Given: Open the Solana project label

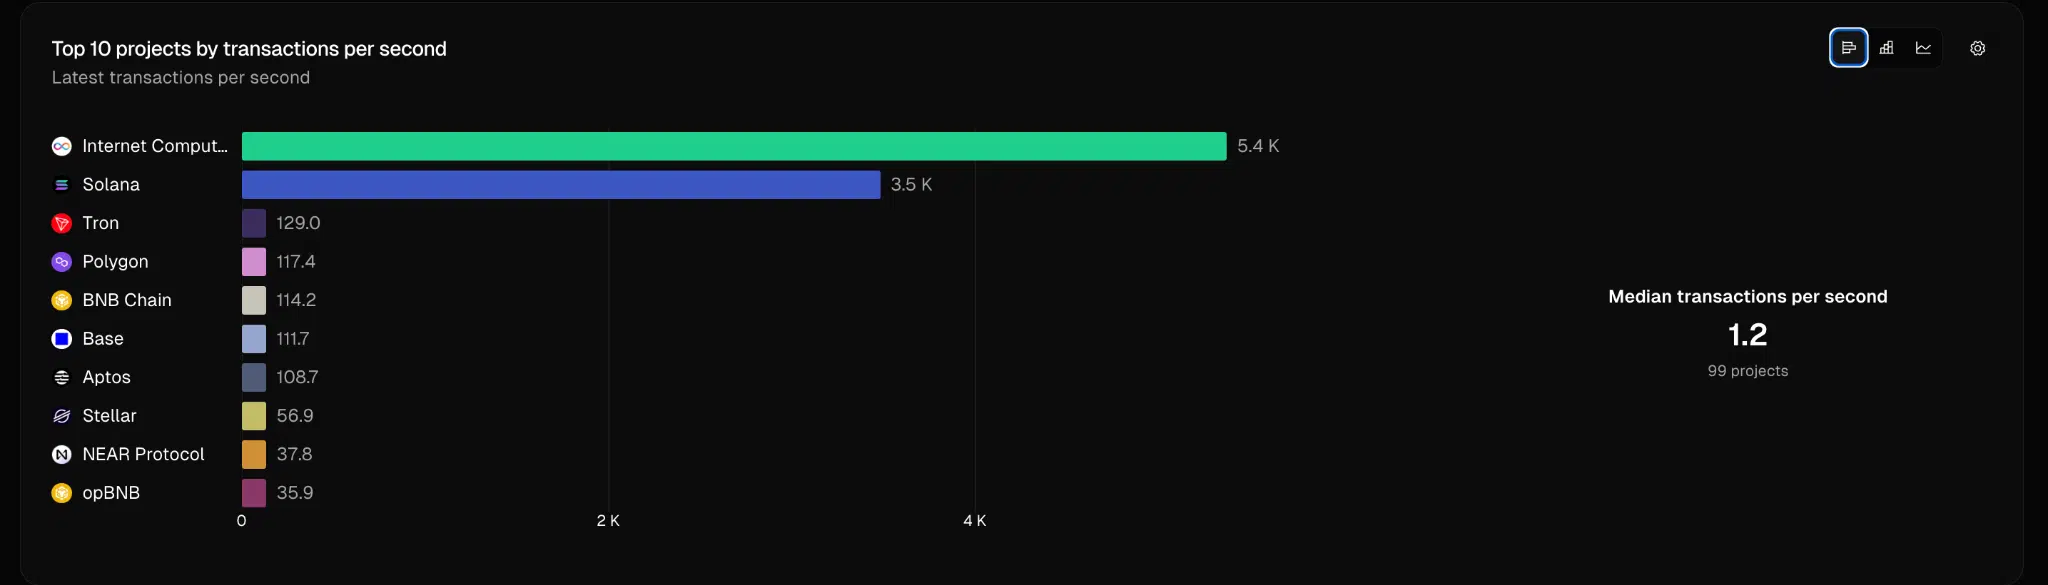Looking at the screenshot, I should (x=111, y=185).
